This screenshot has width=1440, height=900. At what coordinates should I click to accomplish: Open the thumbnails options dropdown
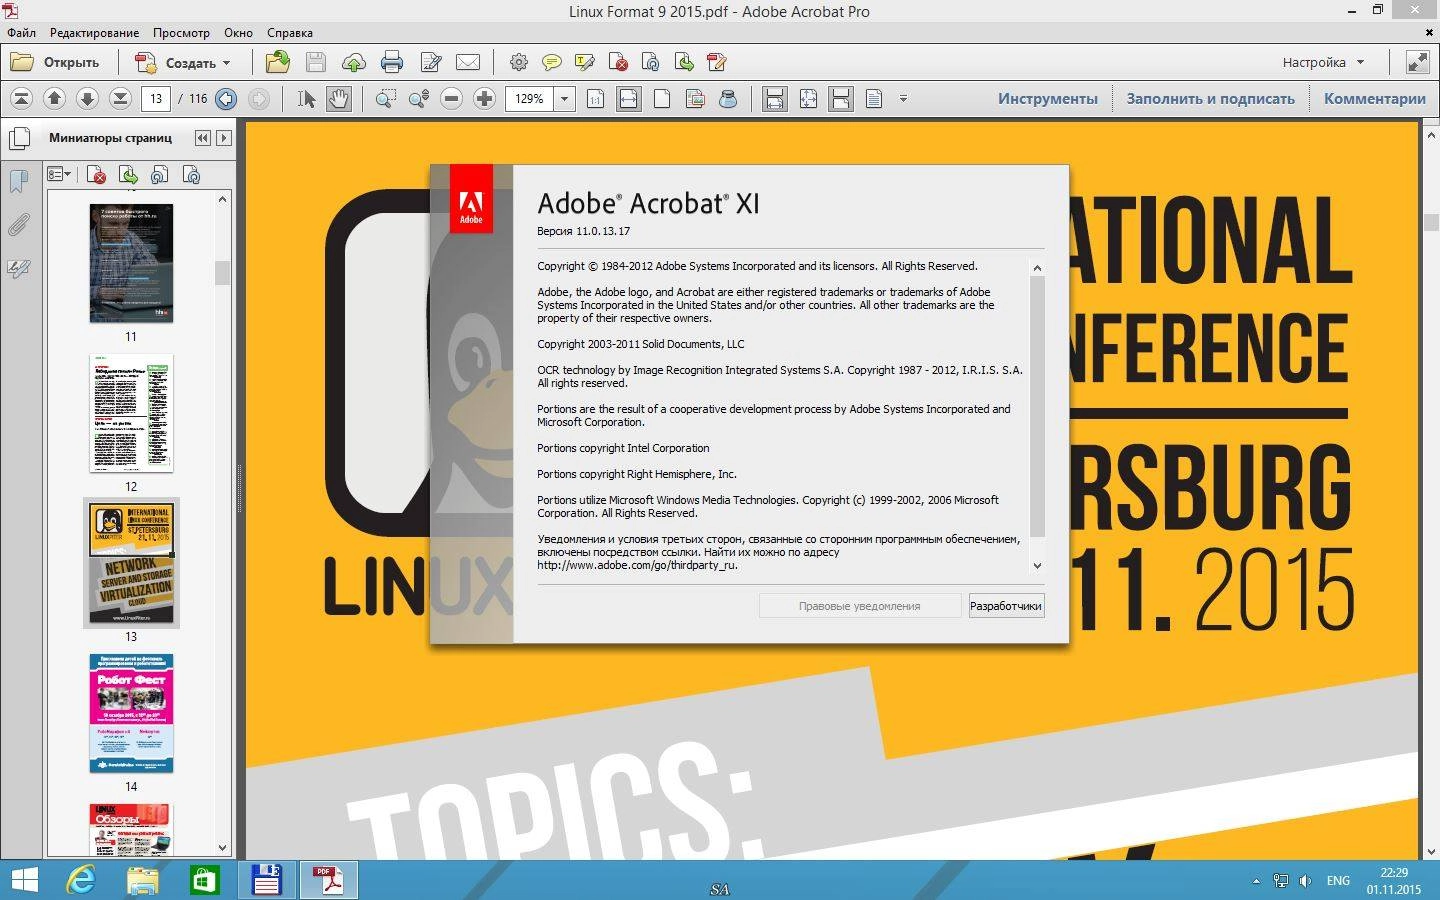click(60, 175)
